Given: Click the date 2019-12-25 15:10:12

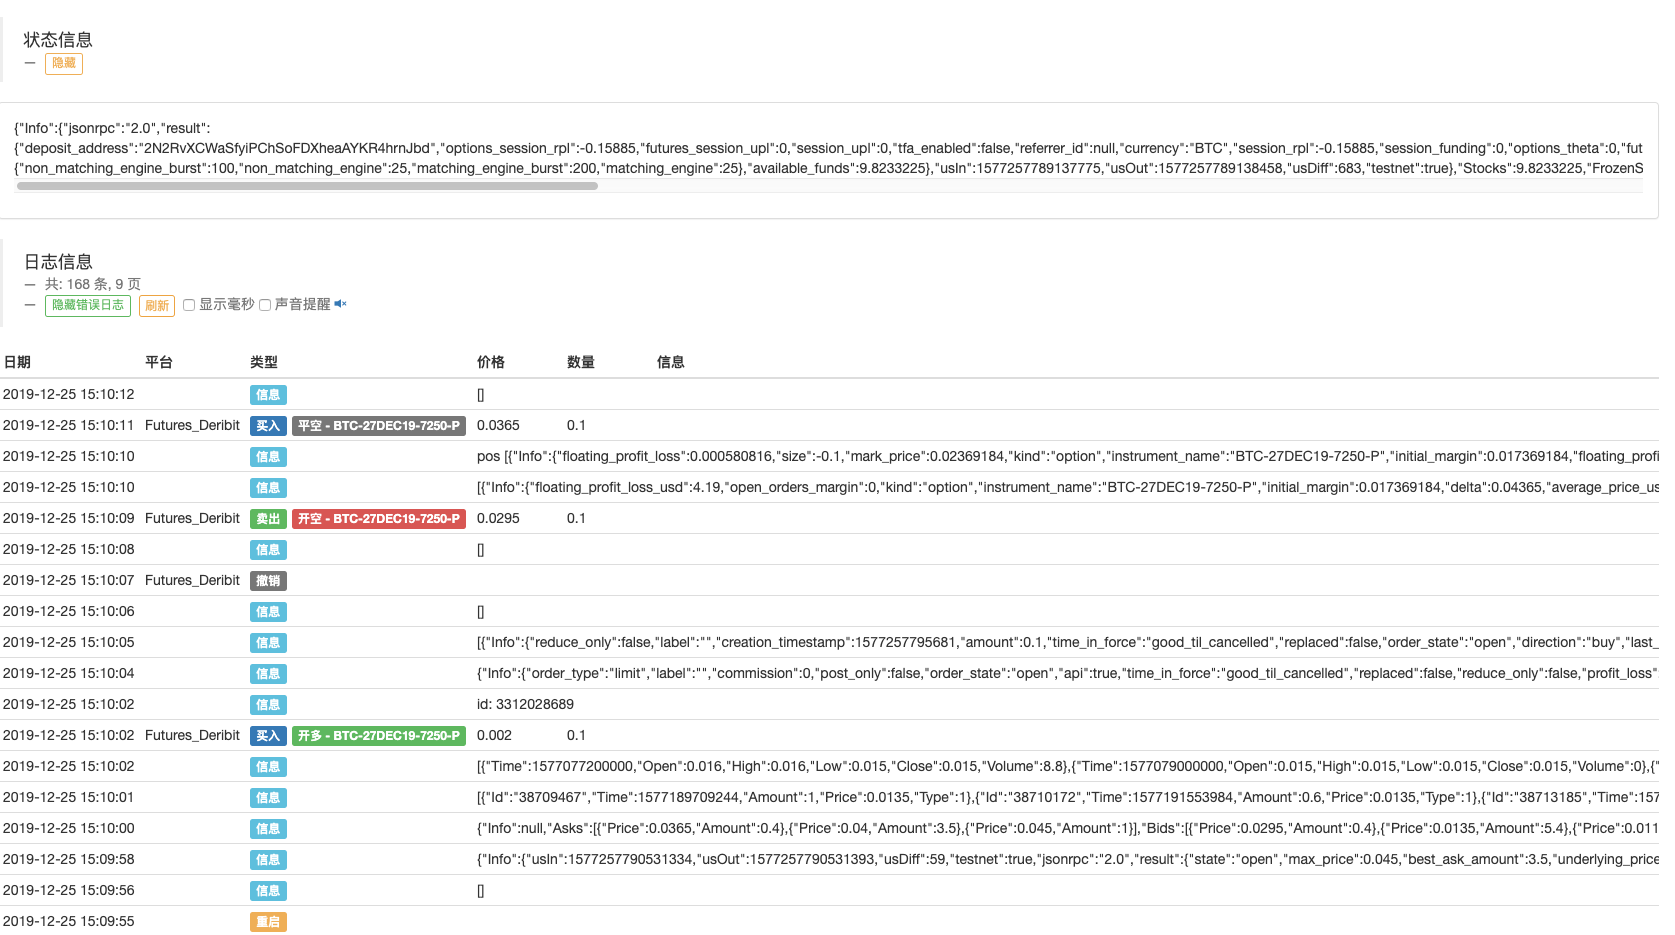Looking at the screenshot, I should [x=68, y=394].
